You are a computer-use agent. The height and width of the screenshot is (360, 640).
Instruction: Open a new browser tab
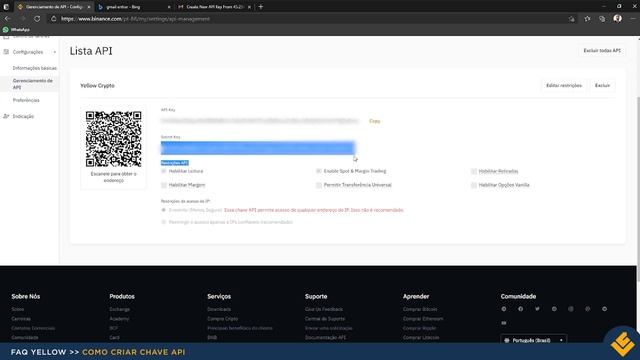pyautogui.click(x=261, y=7)
